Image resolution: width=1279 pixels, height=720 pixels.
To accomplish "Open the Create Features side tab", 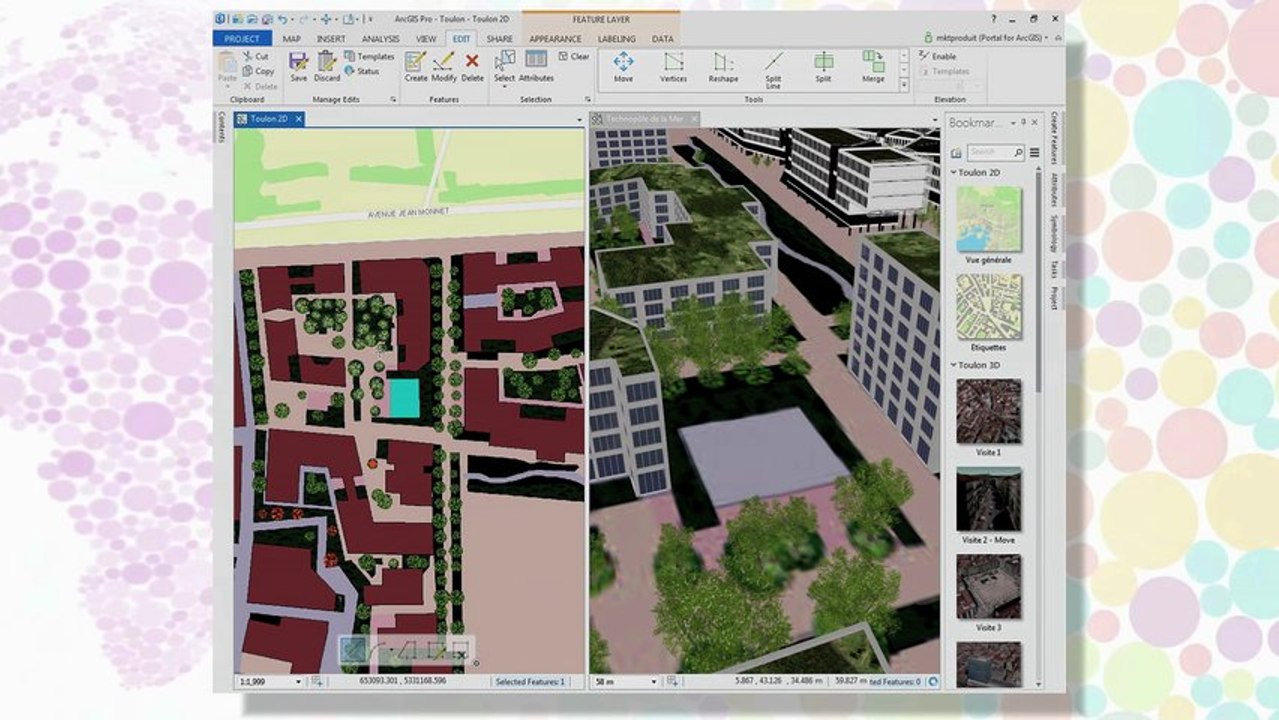I will click(x=1054, y=137).
